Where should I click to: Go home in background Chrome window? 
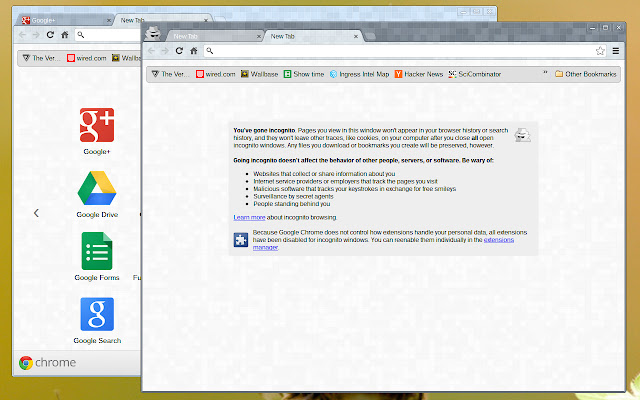click(64, 35)
